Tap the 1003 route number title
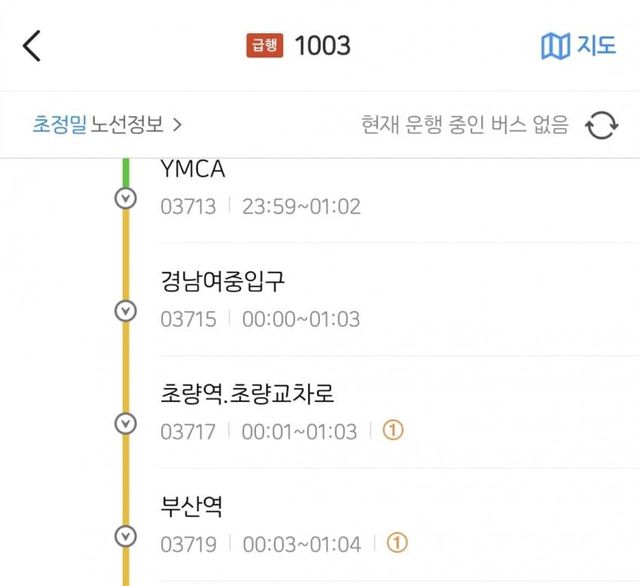This screenshot has width=640, height=586. click(322, 46)
